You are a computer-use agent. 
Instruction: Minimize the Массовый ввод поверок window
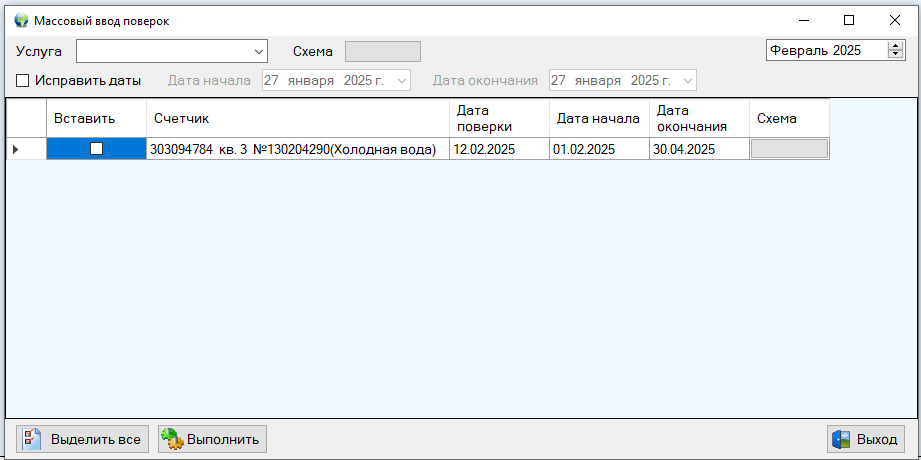803,20
